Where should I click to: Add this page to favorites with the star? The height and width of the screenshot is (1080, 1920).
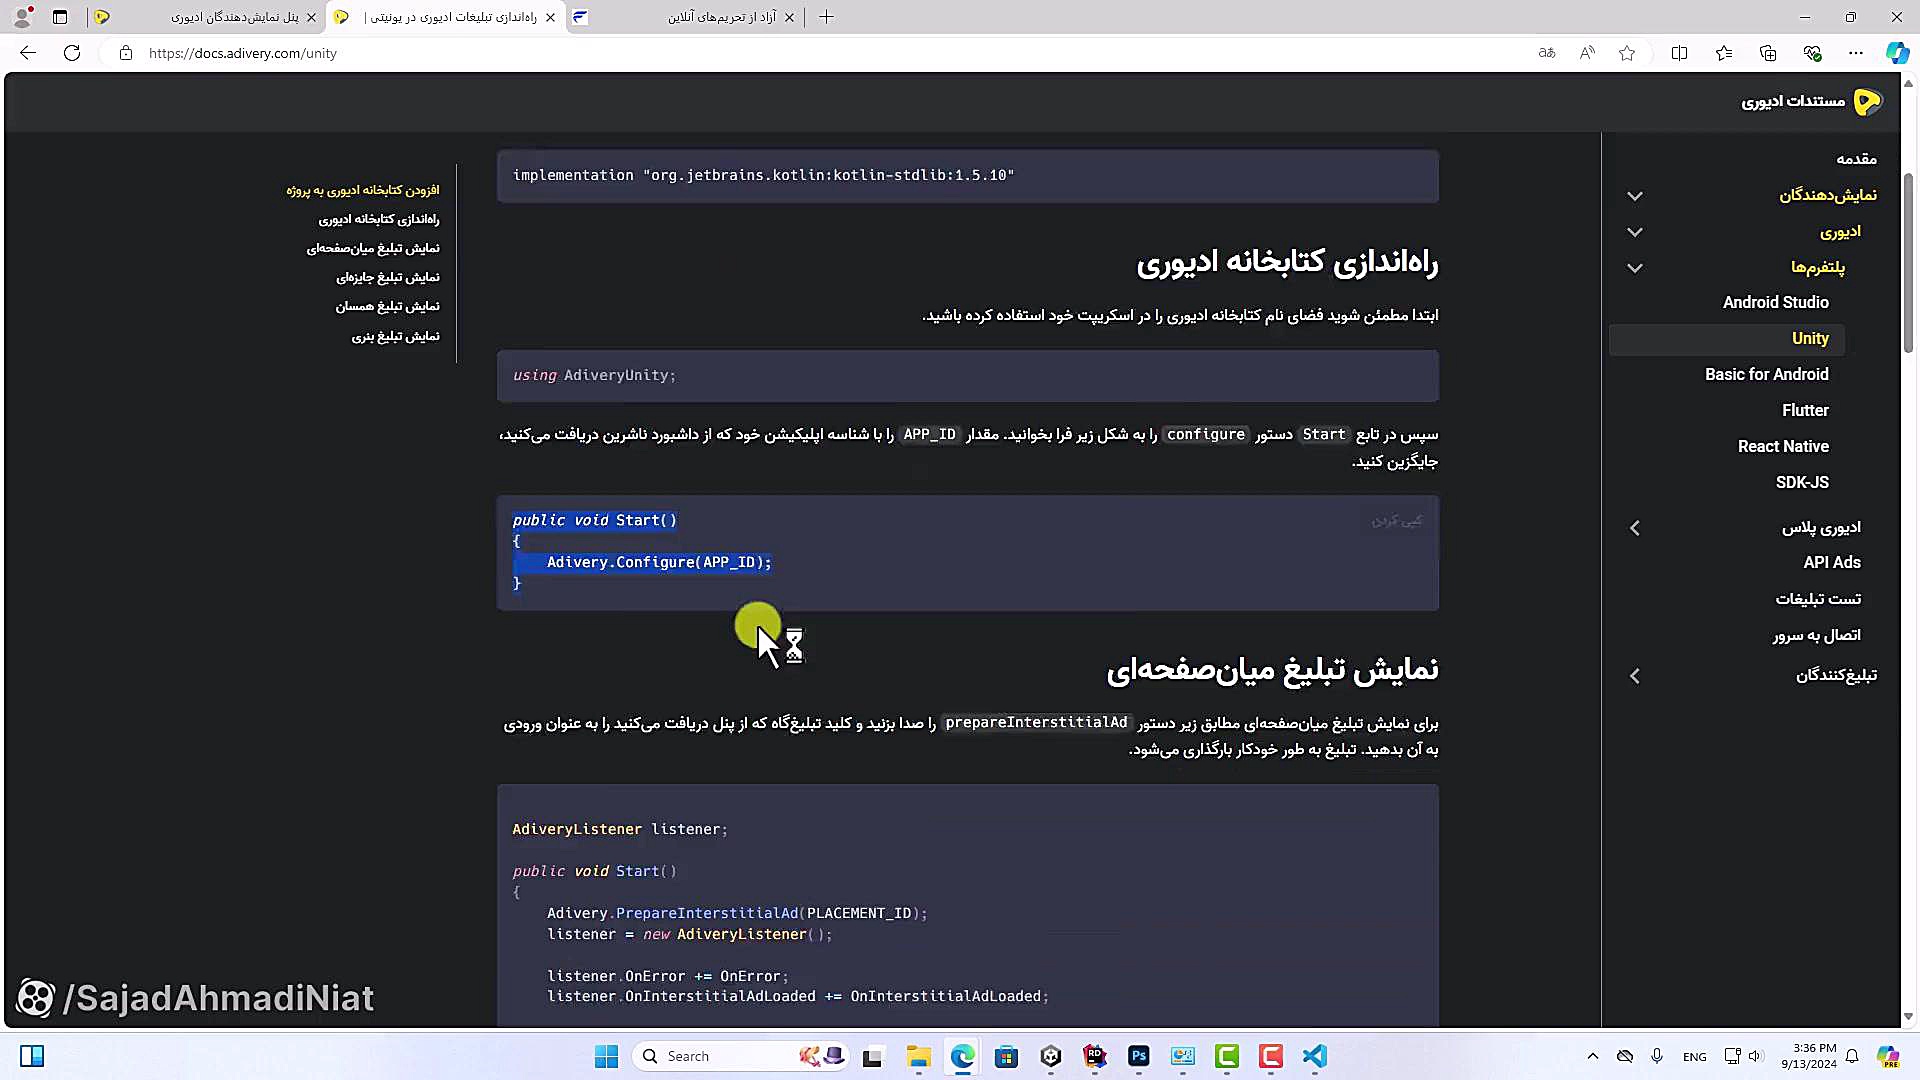pos(1627,53)
